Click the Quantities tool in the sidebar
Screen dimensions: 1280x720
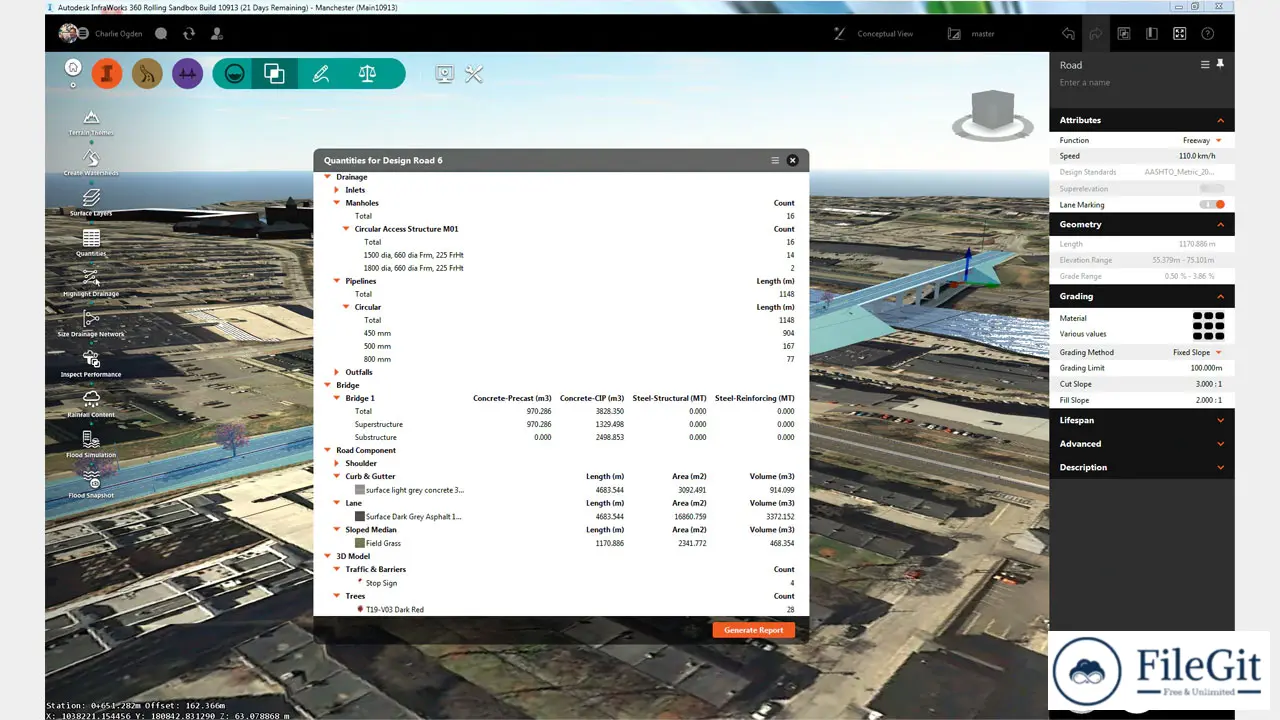pyautogui.click(x=91, y=242)
